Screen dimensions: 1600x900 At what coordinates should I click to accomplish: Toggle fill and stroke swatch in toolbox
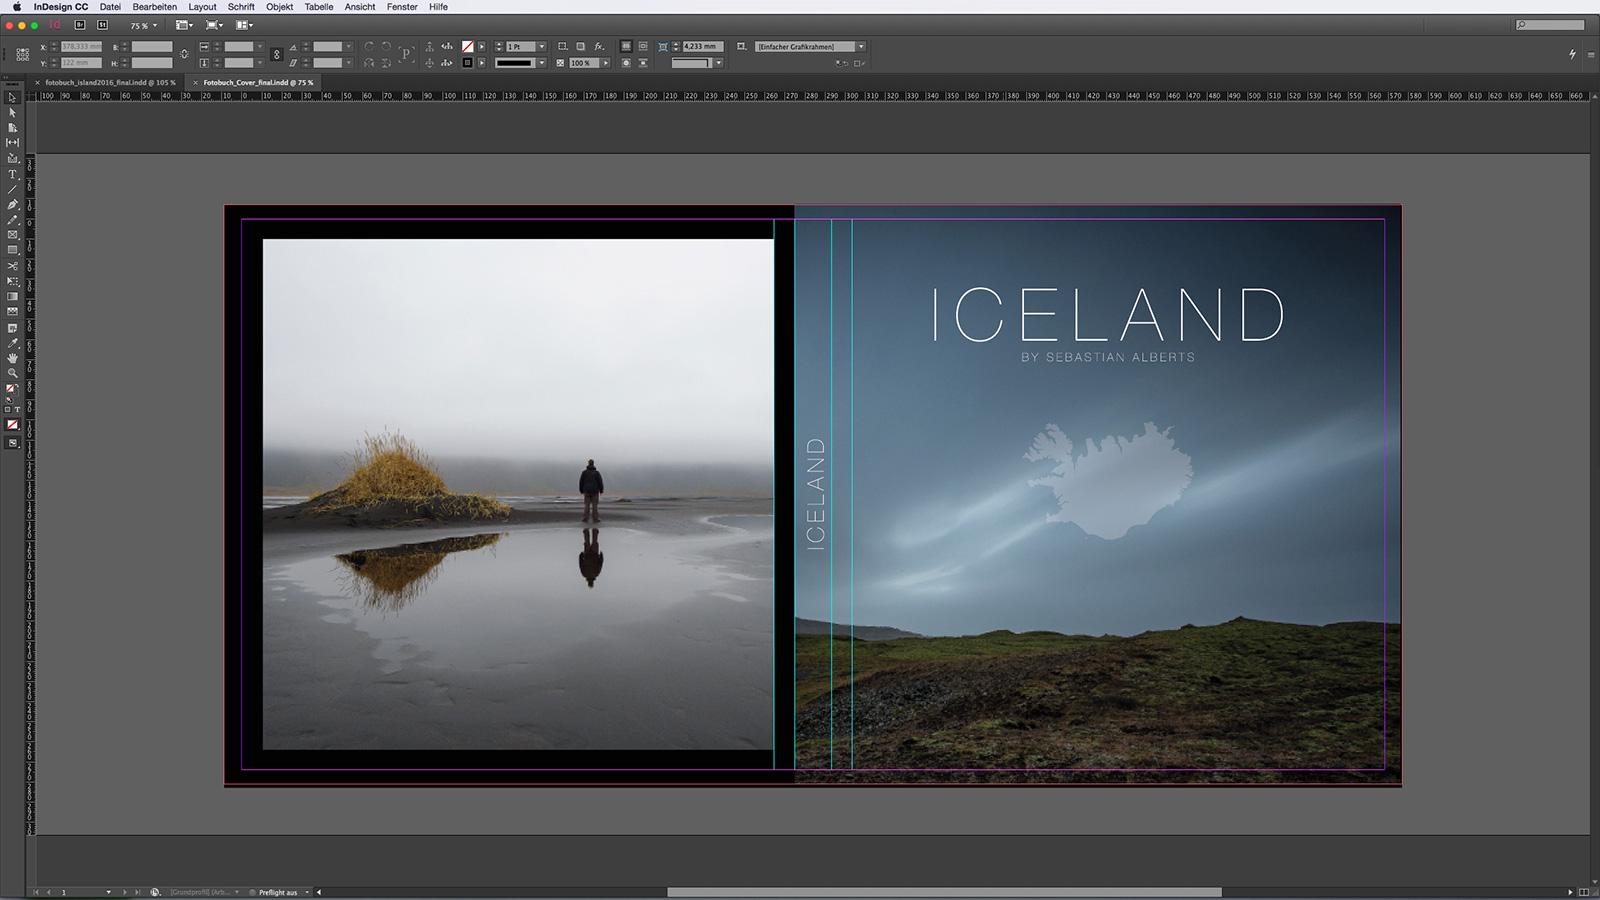tap(12, 389)
